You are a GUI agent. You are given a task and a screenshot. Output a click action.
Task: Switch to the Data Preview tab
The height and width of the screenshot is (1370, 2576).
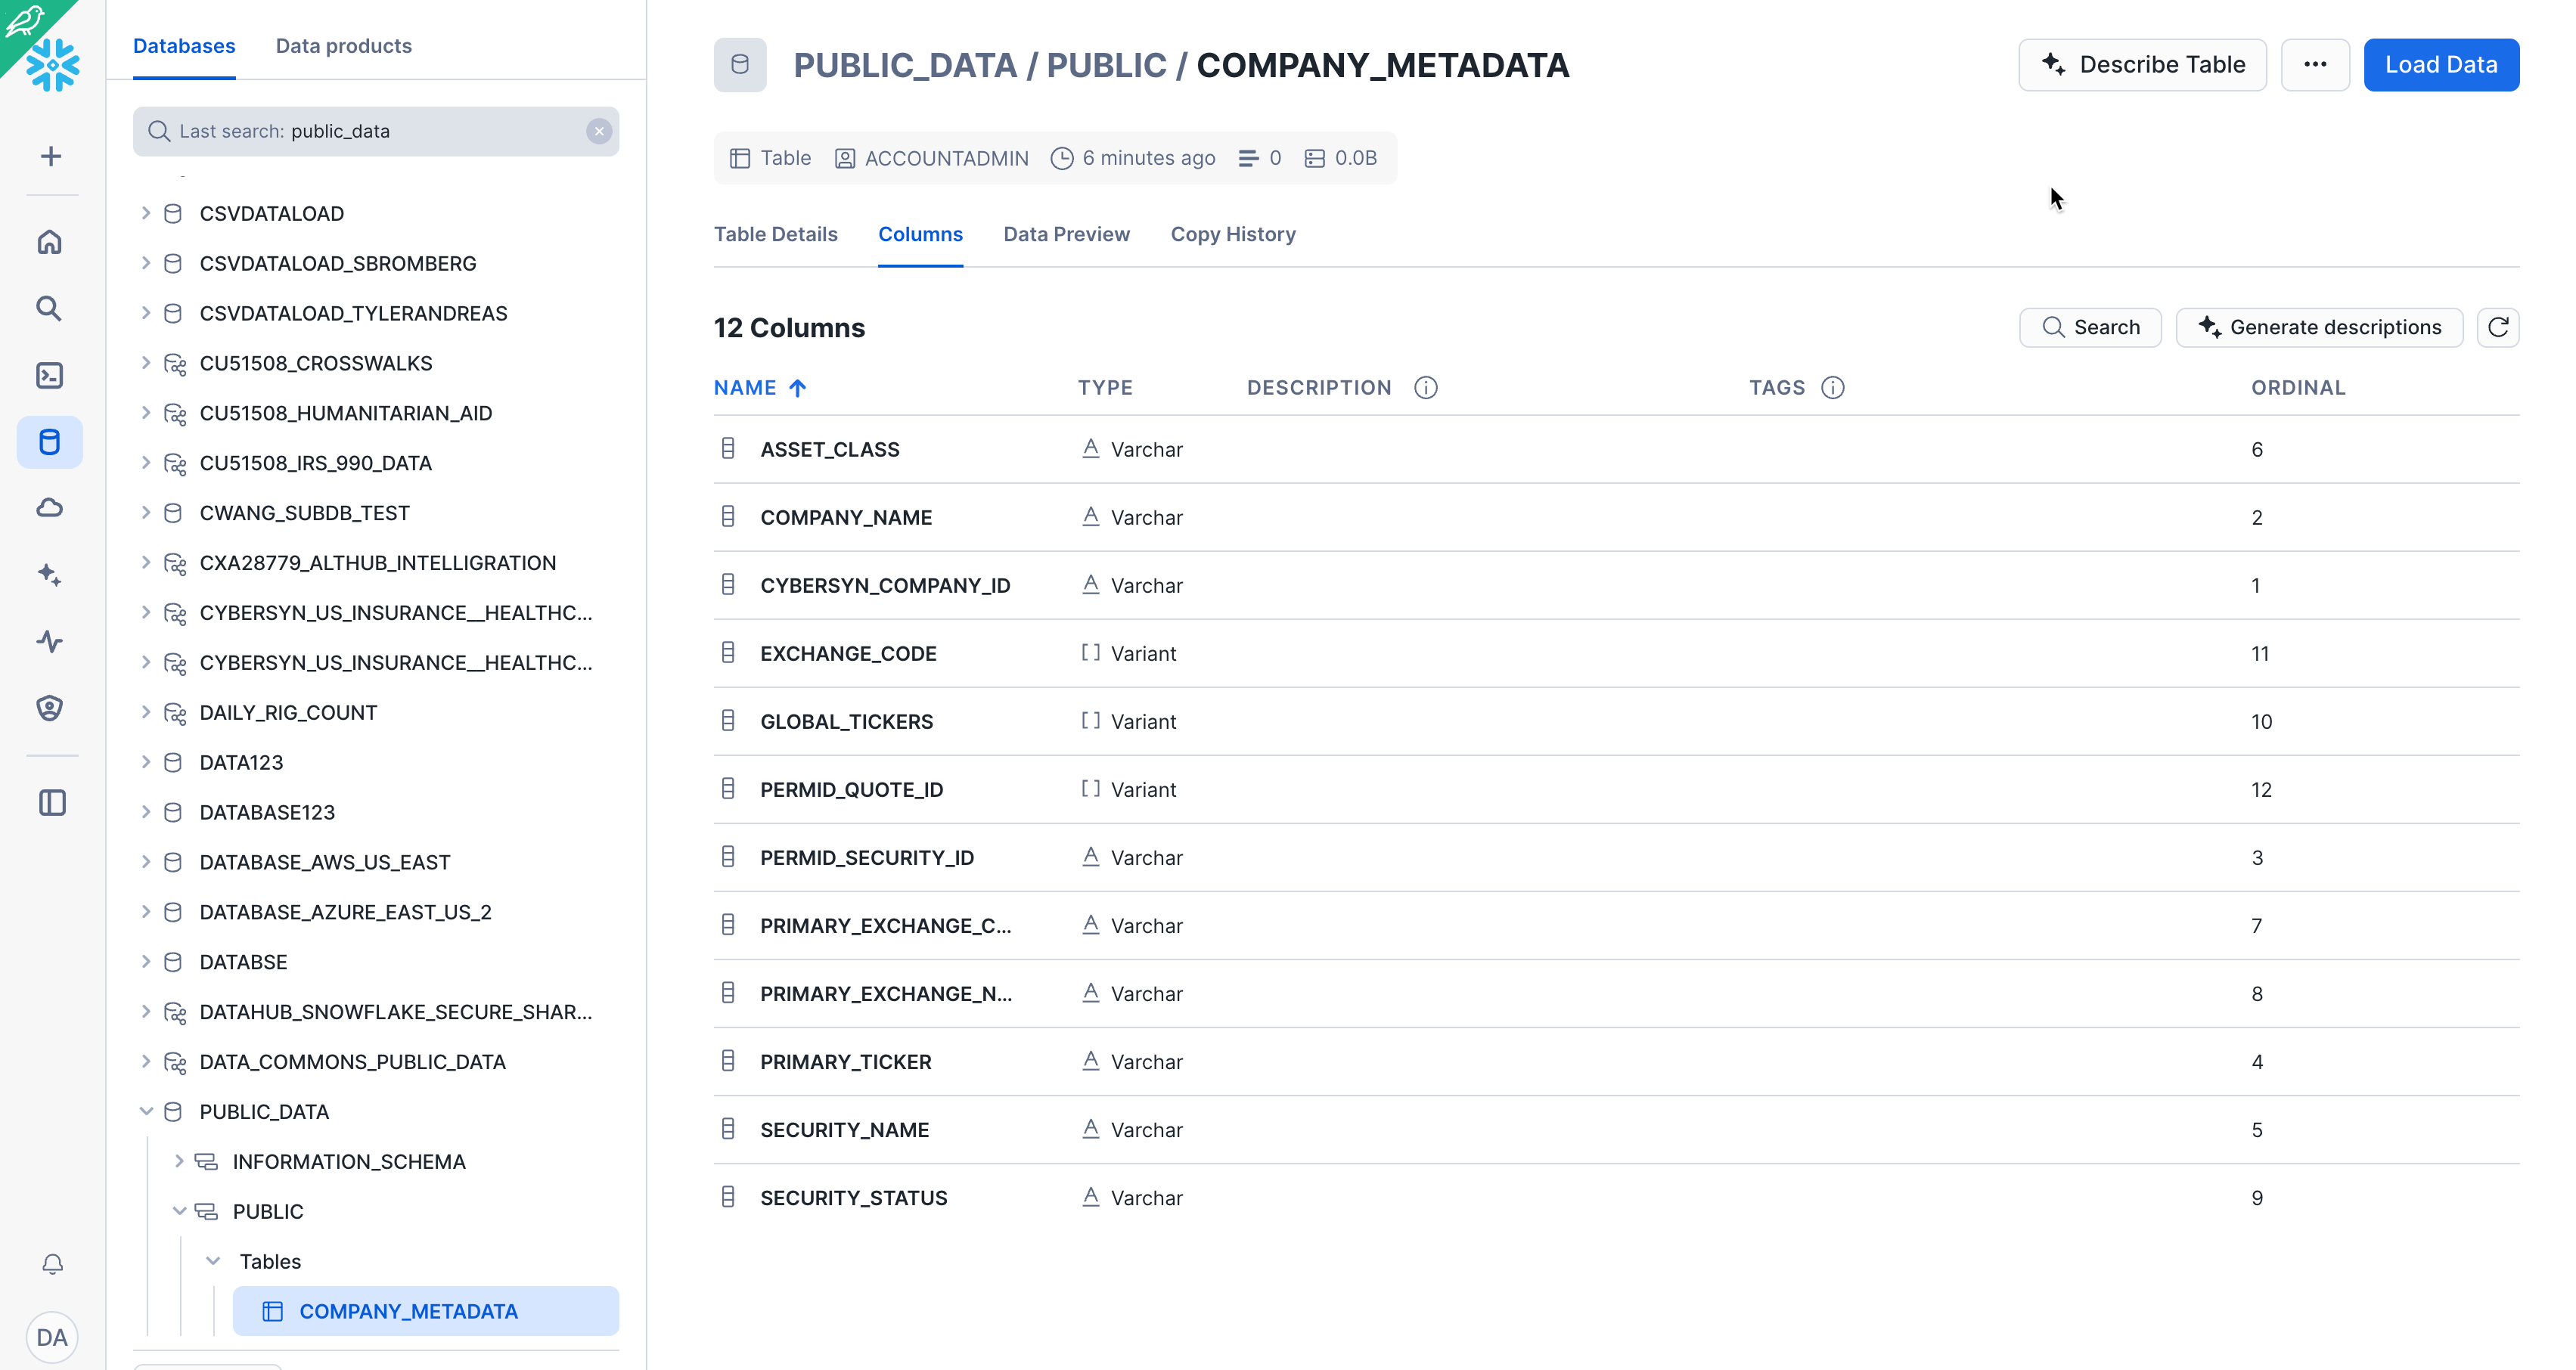pyautogui.click(x=1066, y=234)
